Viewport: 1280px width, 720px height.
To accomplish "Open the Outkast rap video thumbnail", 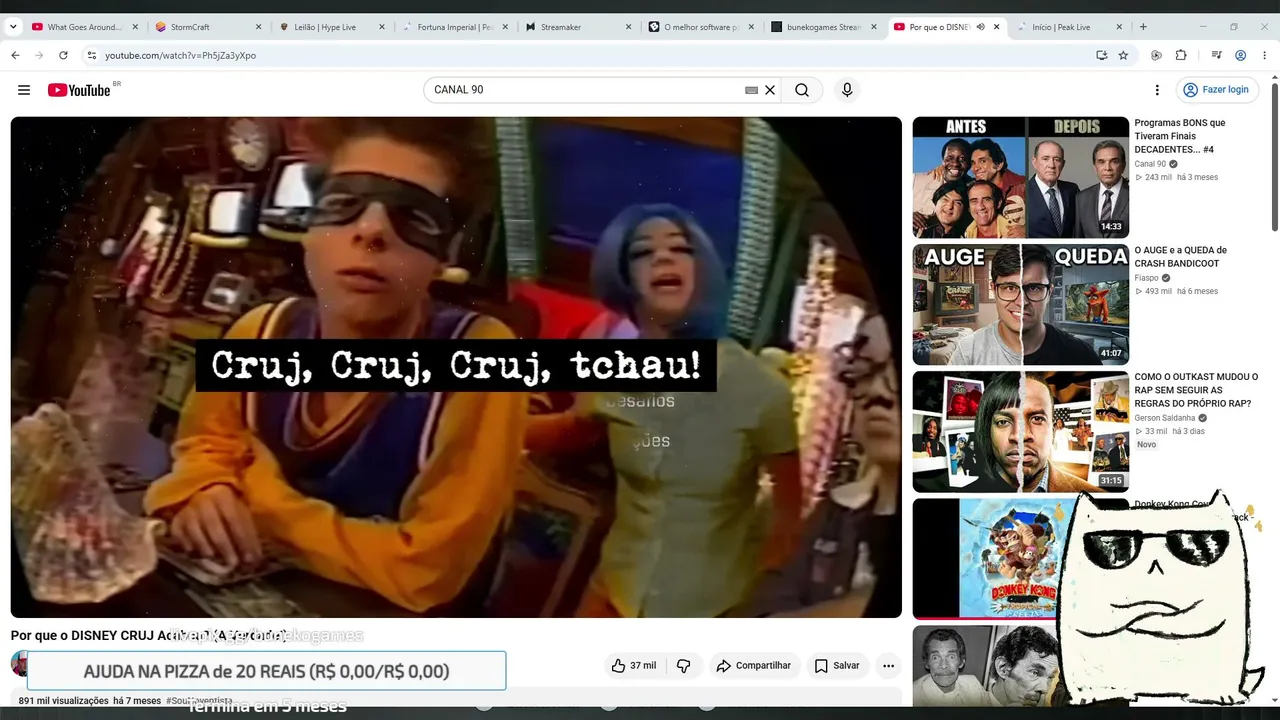I will pyautogui.click(x=1020, y=431).
